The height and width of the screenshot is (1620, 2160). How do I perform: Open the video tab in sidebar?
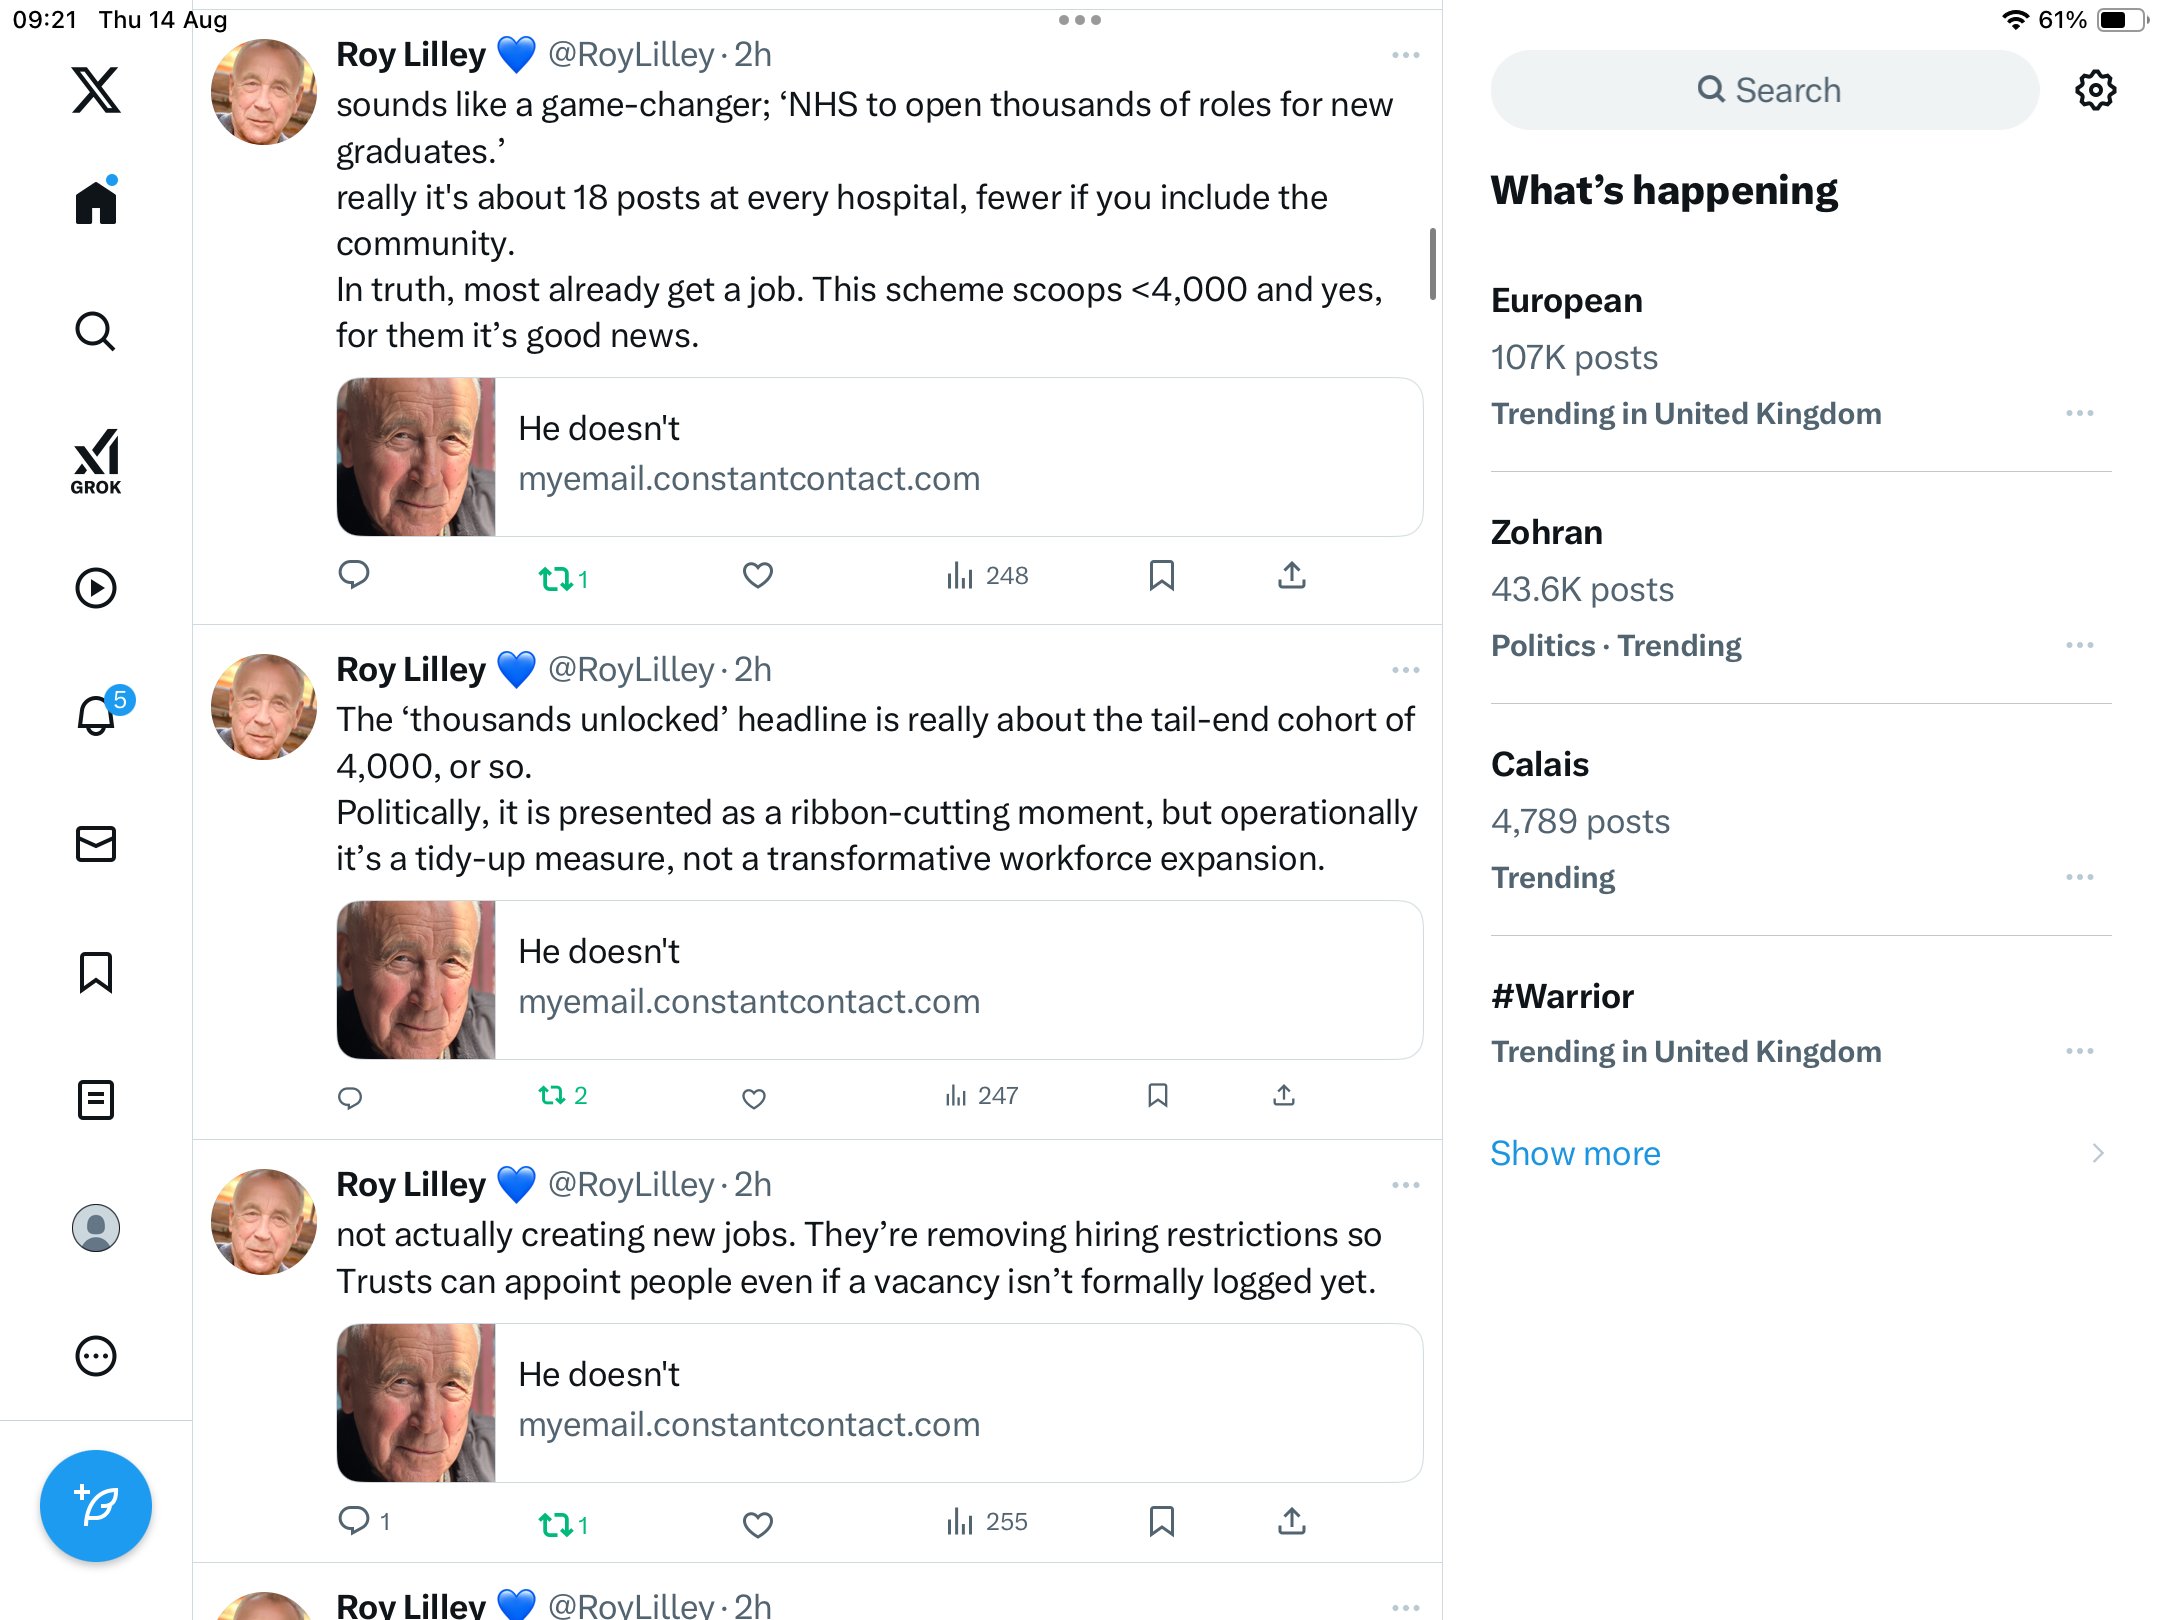pos(96,588)
